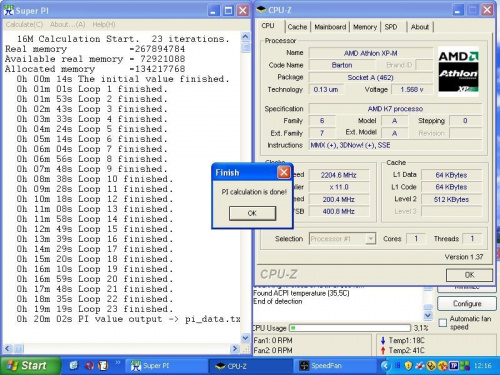Viewport: 500px width, 375px height.
Task: Click multiplier value x 11.0
Action: pos(339,187)
